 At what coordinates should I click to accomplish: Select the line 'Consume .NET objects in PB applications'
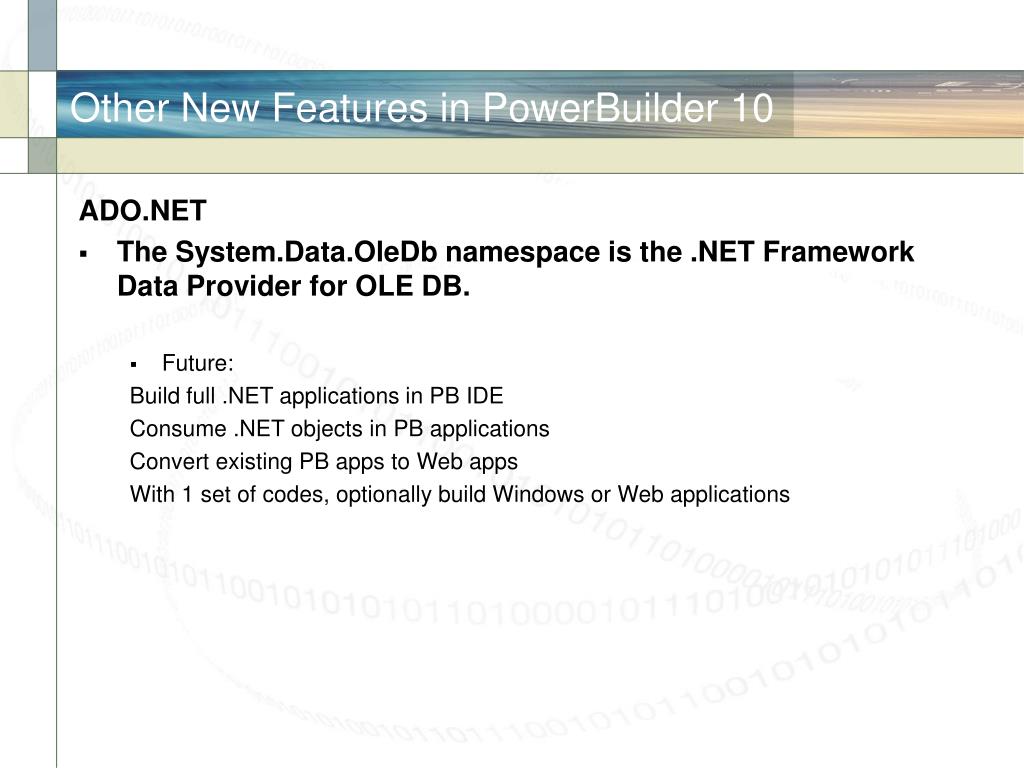(x=340, y=429)
